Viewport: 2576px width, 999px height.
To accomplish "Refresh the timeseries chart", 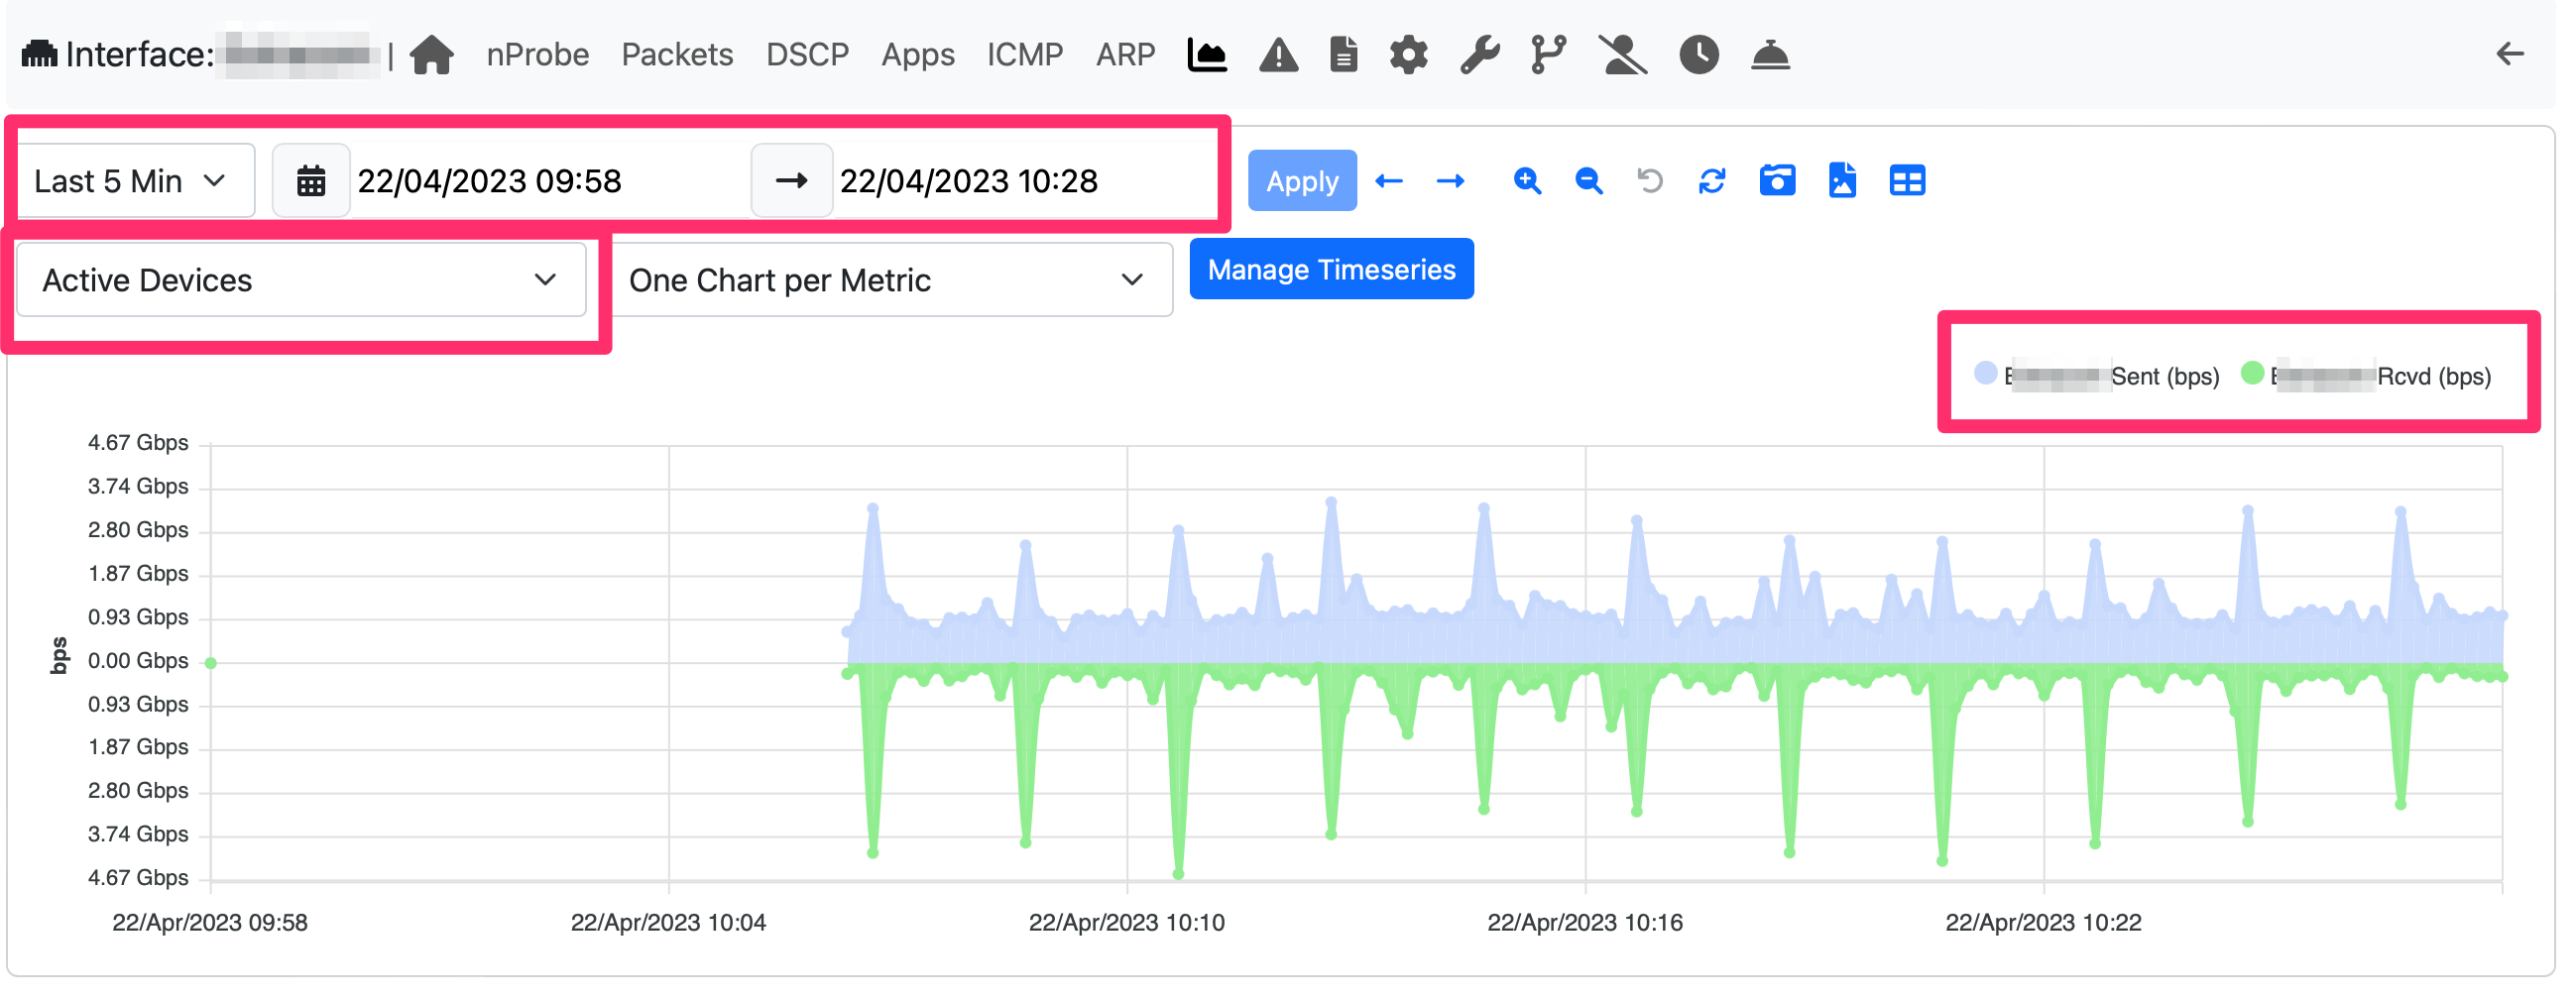I will (1712, 181).
